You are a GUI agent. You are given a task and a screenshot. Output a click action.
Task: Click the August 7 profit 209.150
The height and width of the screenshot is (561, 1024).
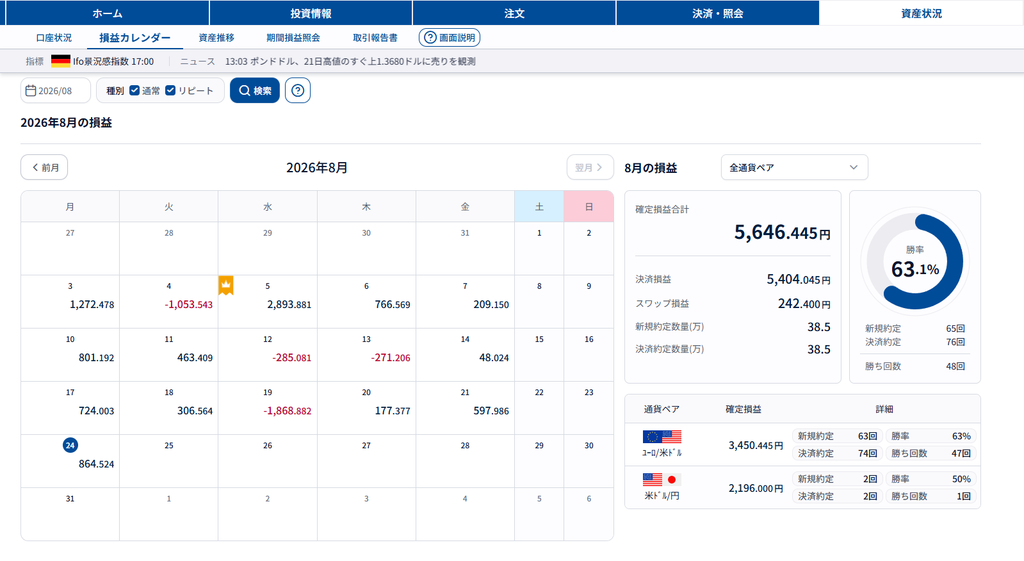pos(491,304)
